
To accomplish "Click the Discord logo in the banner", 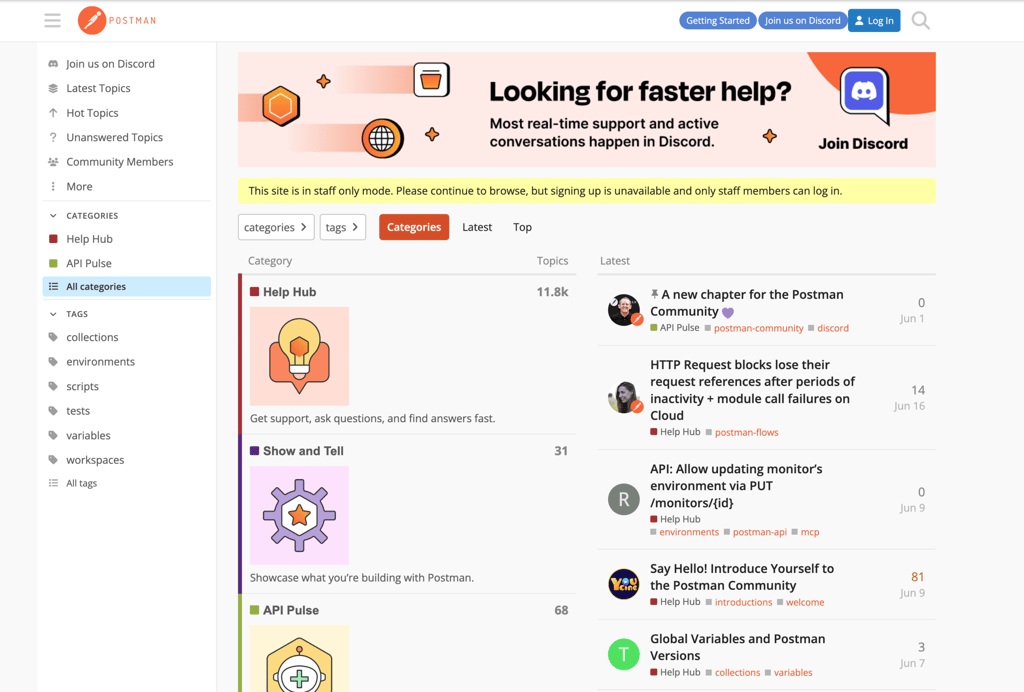I will click(864, 93).
